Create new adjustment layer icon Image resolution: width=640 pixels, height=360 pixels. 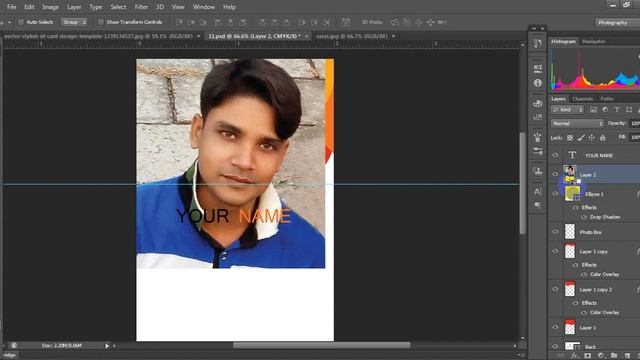pyautogui.click(x=601, y=356)
